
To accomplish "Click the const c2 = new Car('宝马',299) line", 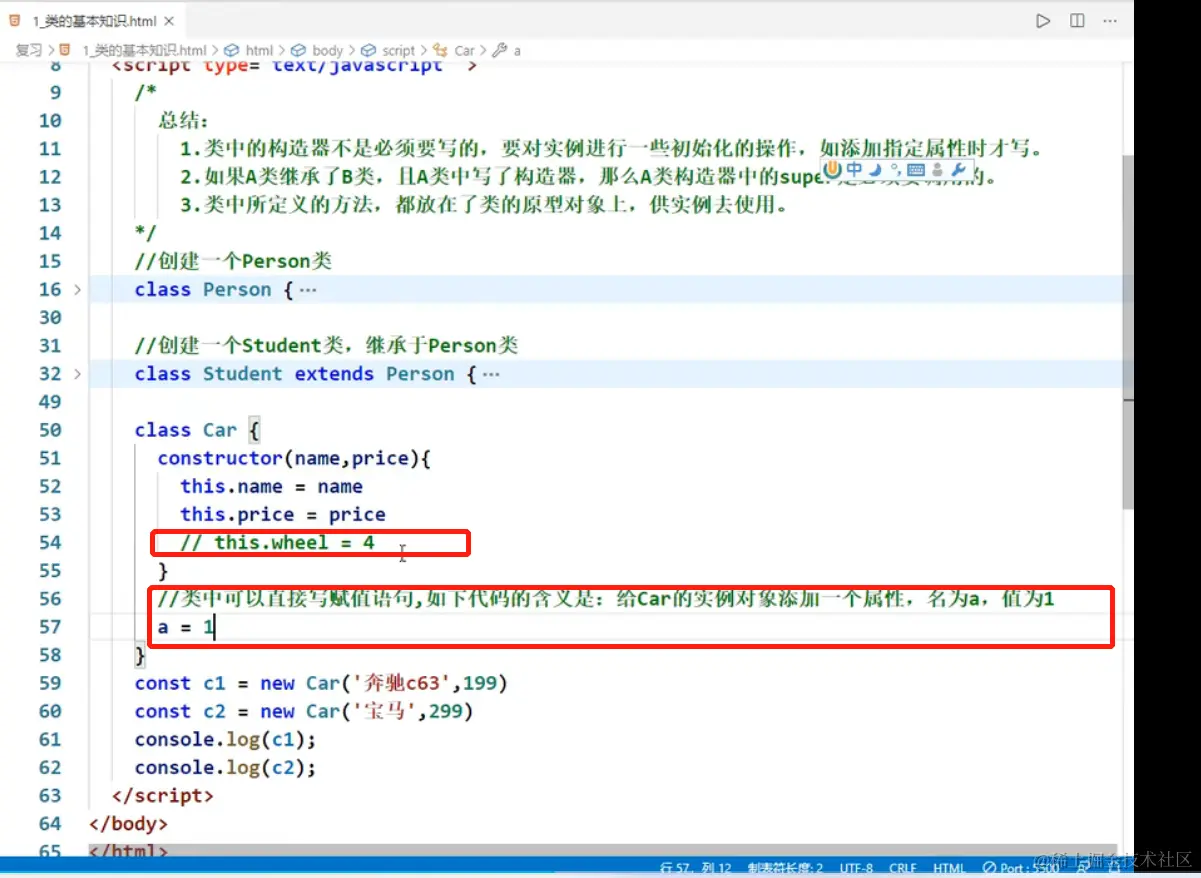I will [304, 711].
